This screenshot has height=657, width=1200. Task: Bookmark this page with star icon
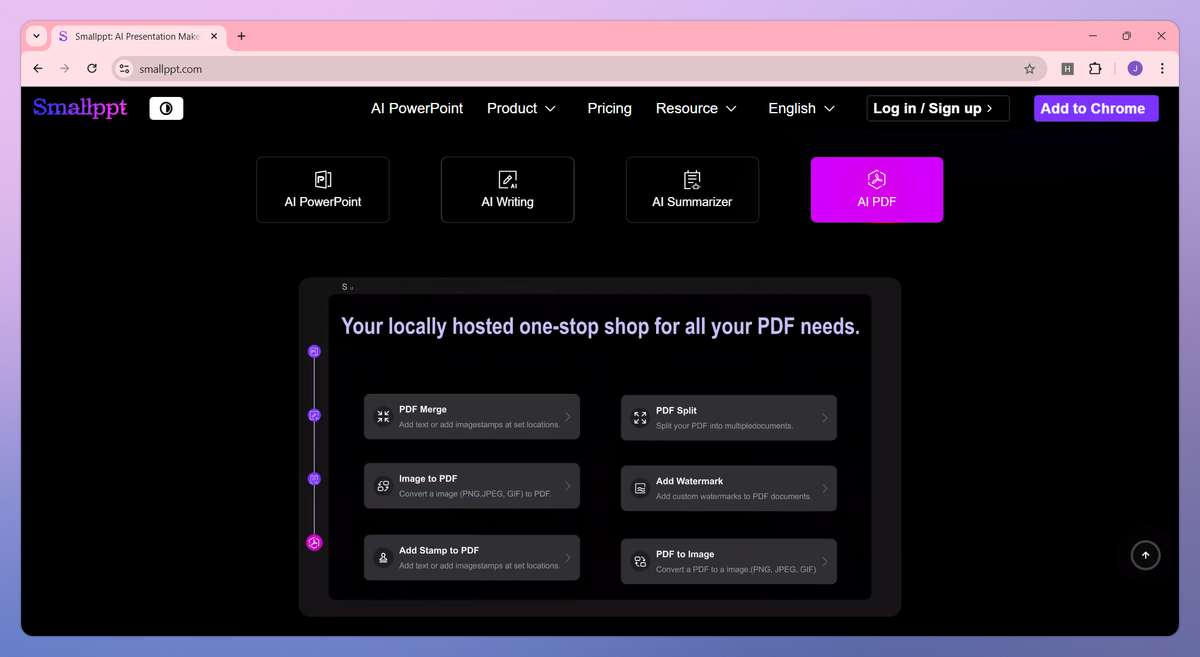click(1029, 69)
